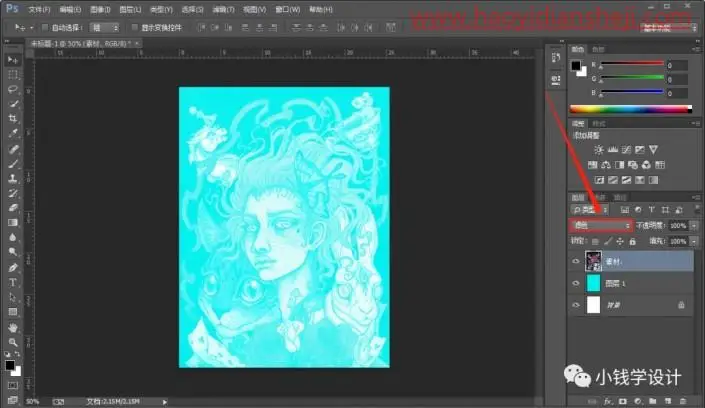Click the B value input field
Viewport: 705px width, 408px height.
point(677,94)
